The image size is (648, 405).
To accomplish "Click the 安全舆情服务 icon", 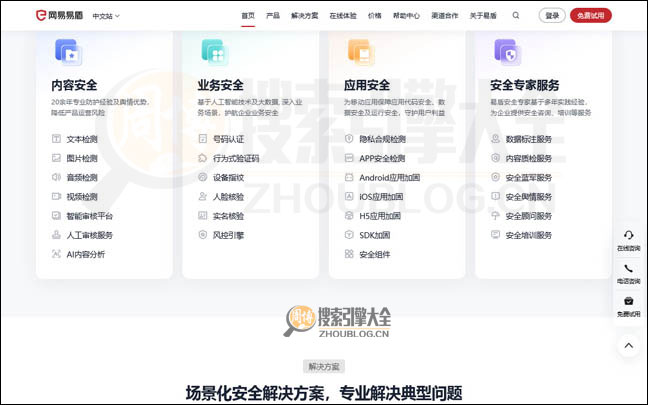I will click(x=495, y=196).
